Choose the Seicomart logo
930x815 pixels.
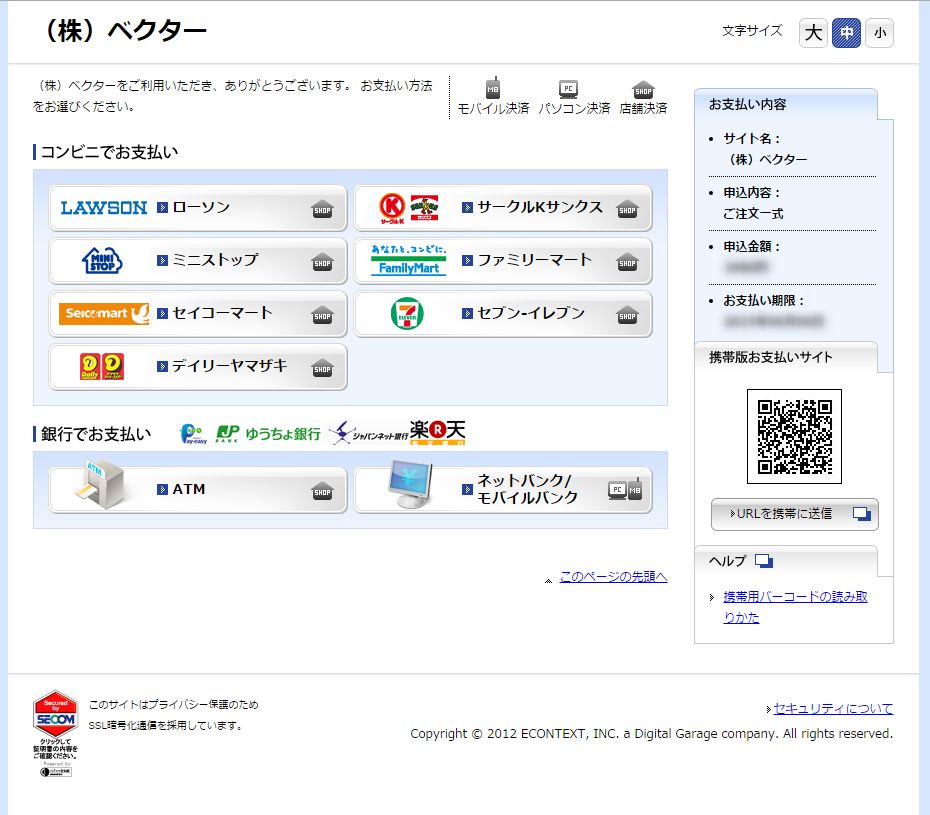coord(104,313)
